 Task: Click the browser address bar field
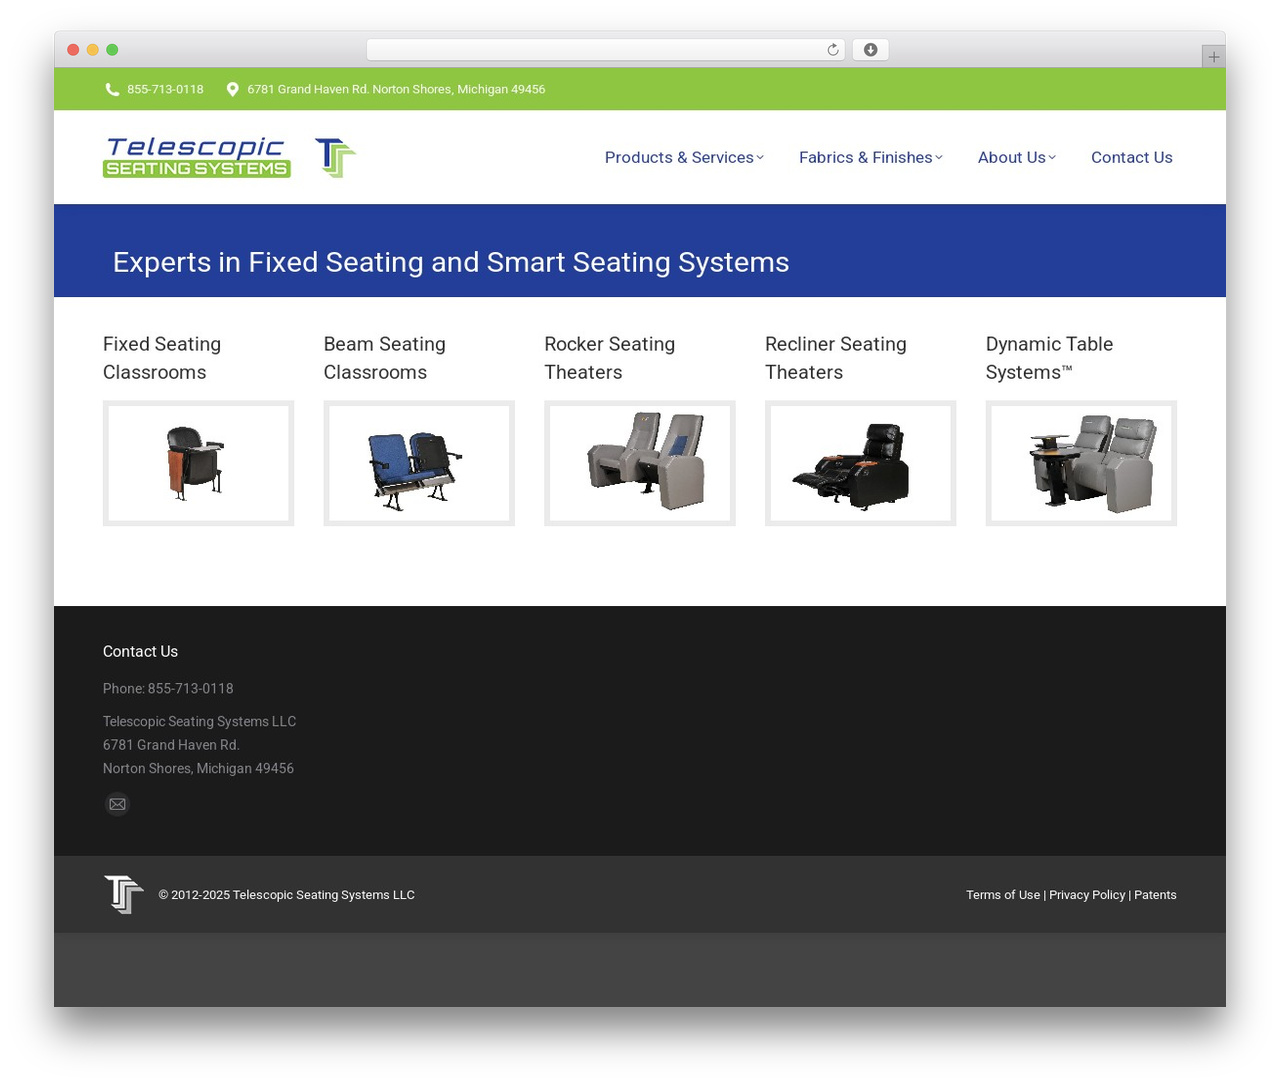pos(606,50)
